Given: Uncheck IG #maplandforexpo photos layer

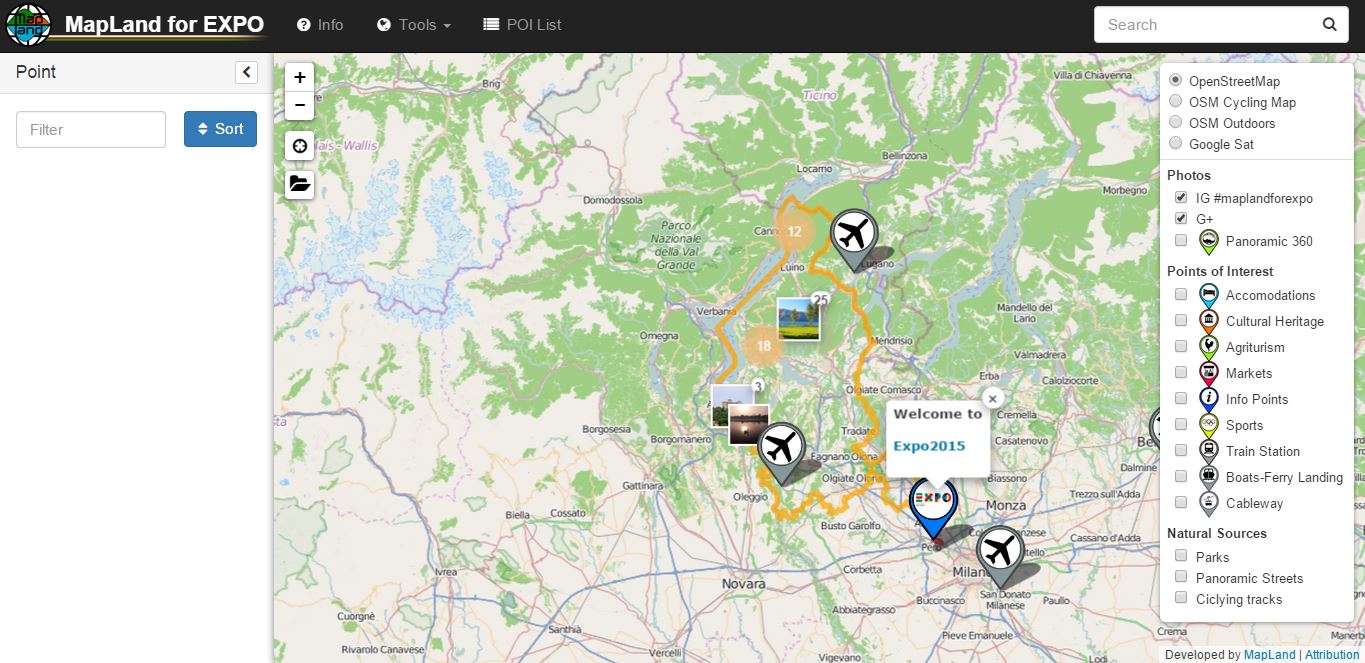Looking at the screenshot, I should click(1181, 197).
